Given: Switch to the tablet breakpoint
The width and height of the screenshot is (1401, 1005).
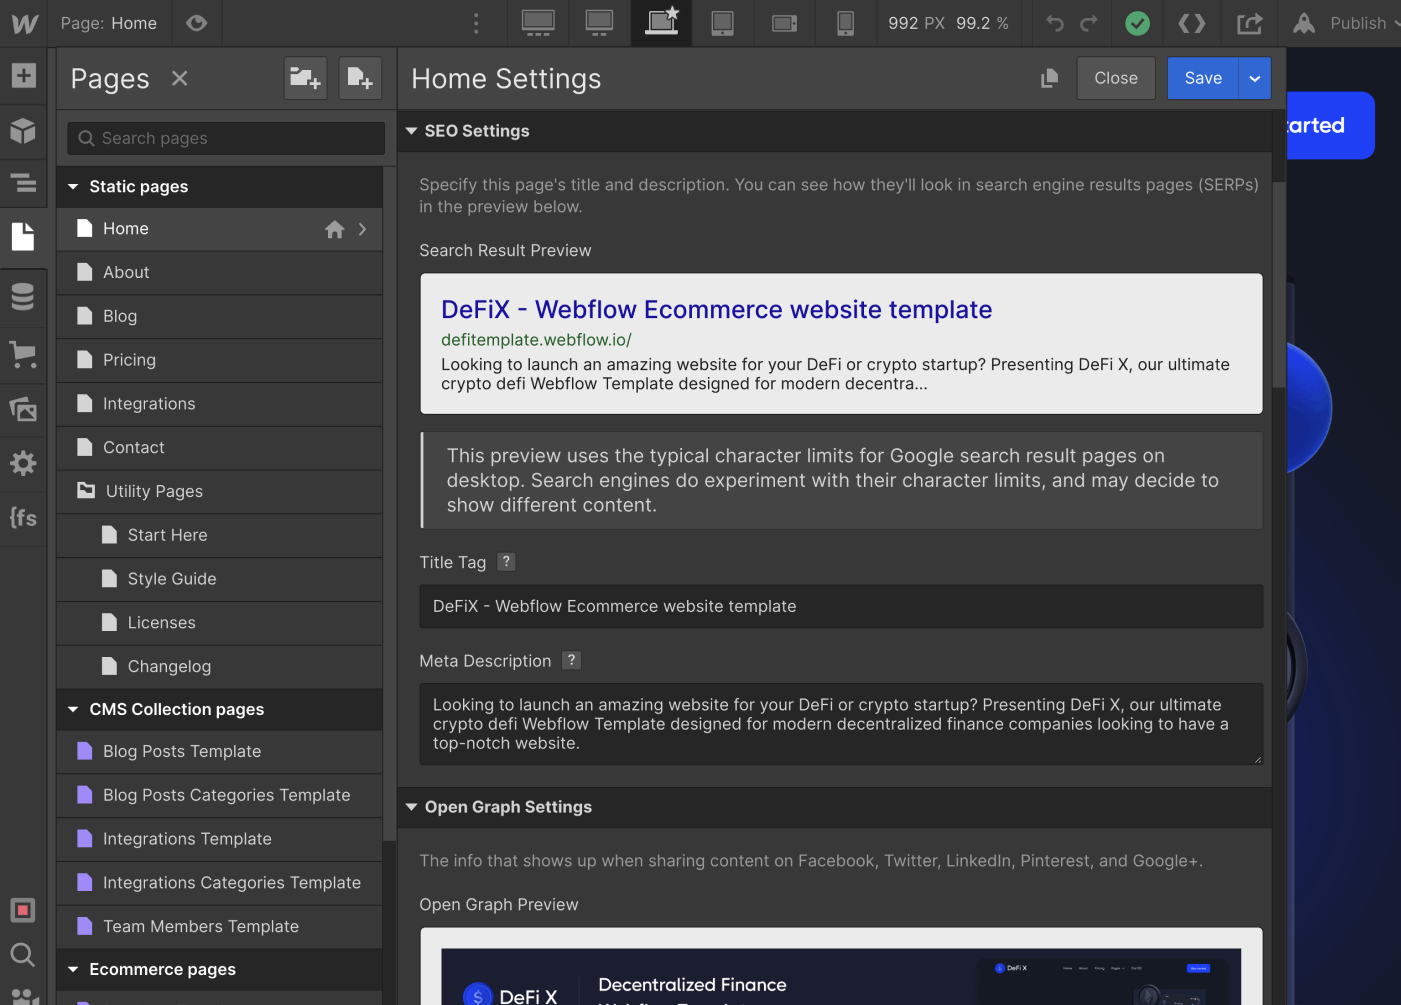Looking at the screenshot, I should pos(722,23).
